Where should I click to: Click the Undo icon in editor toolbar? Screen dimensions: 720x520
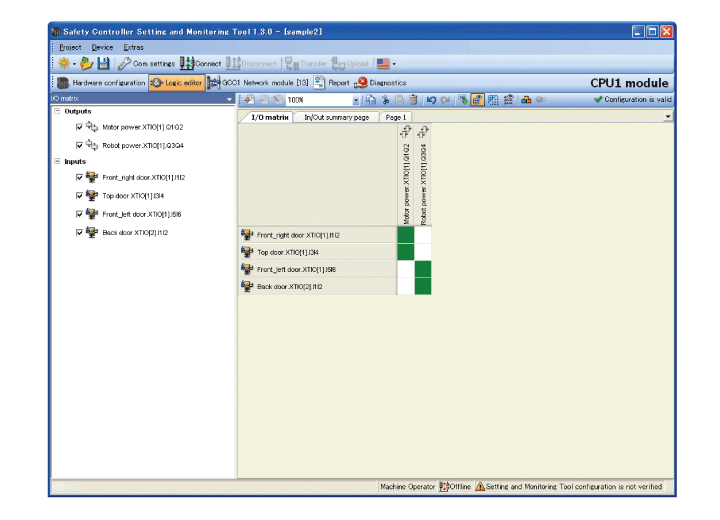(430, 100)
